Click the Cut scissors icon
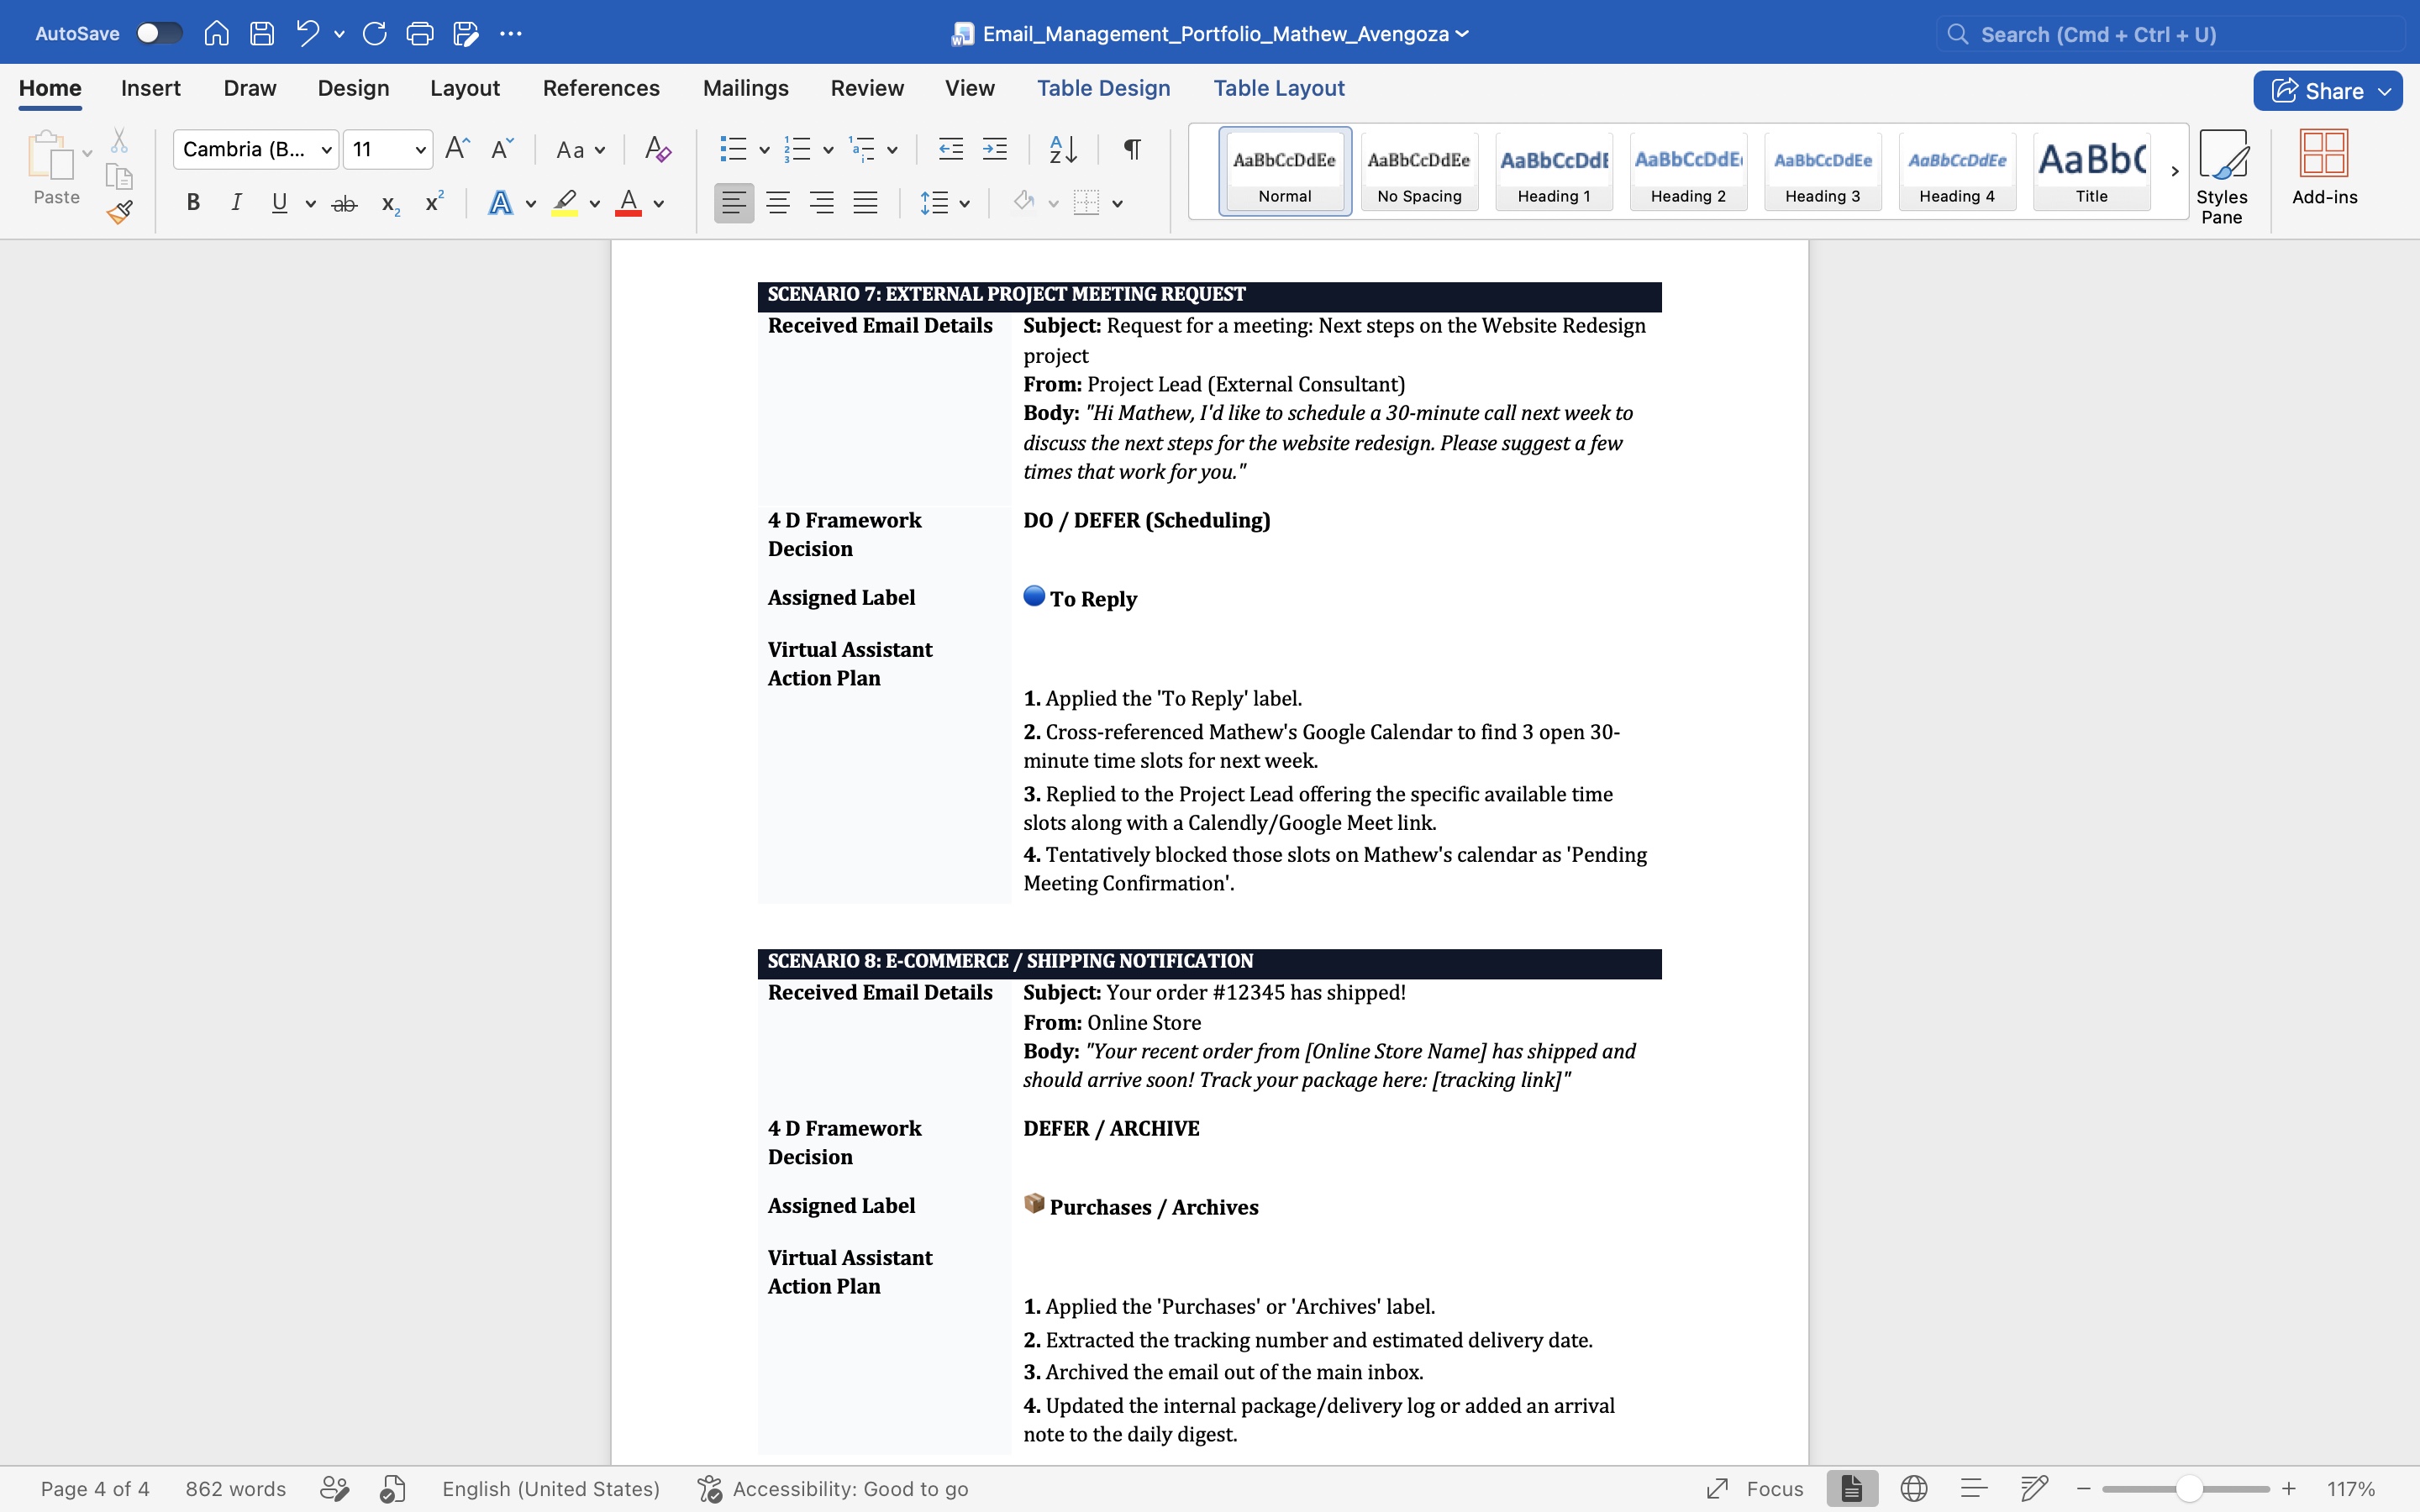This screenshot has width=2420, height=1512. pyautogui.click(x=119, y=140)
